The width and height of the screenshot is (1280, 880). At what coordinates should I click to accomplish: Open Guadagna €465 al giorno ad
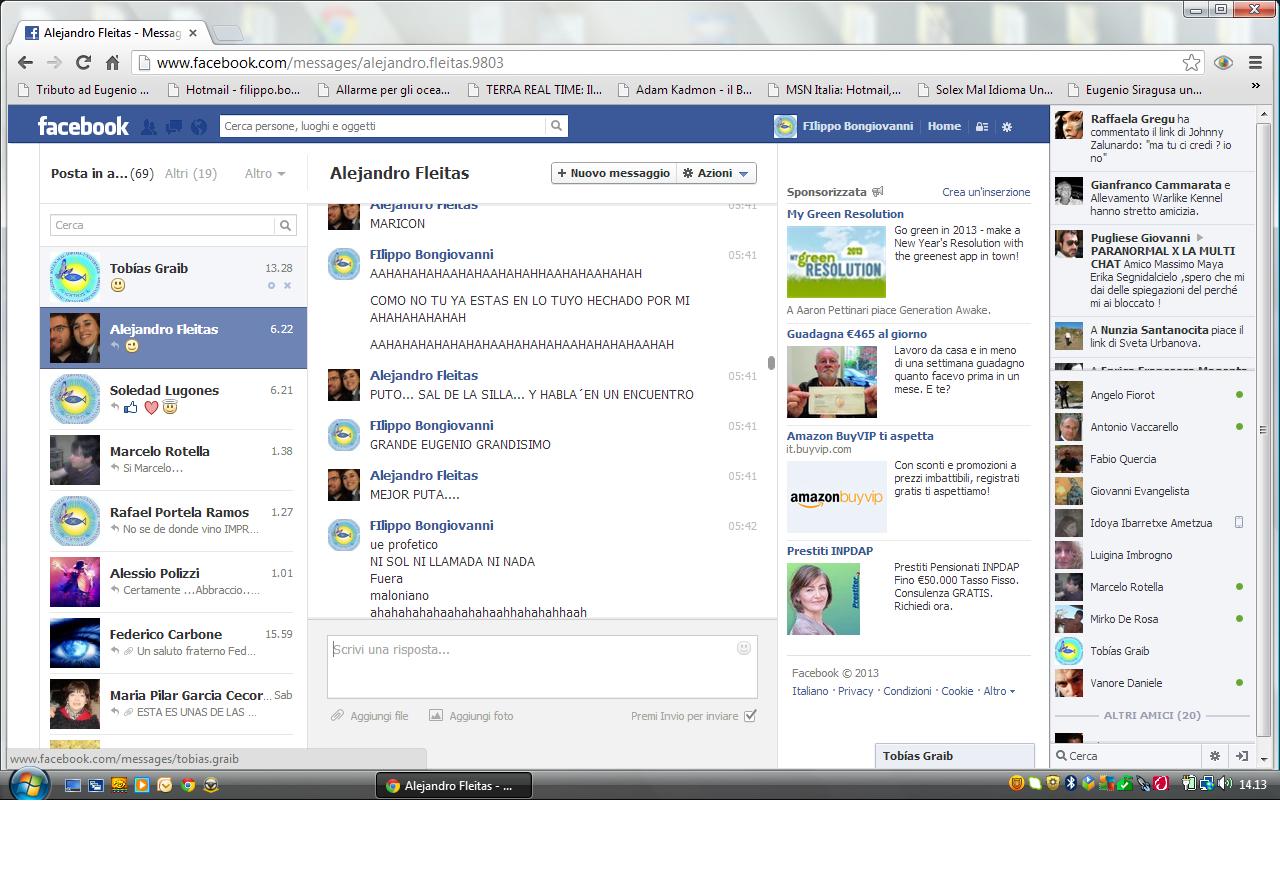(x=857, y=334)
